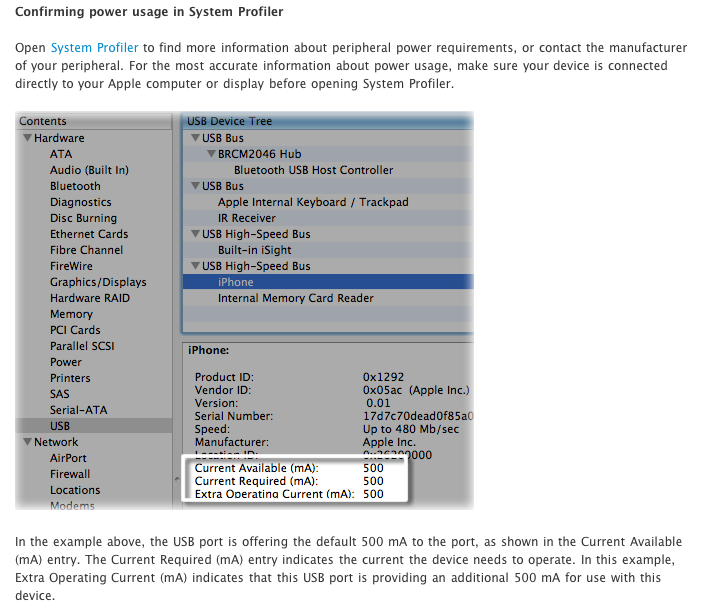Select Printers in the Hardware list
Viewport: 721px width, 608px height.
pos(70,378)
